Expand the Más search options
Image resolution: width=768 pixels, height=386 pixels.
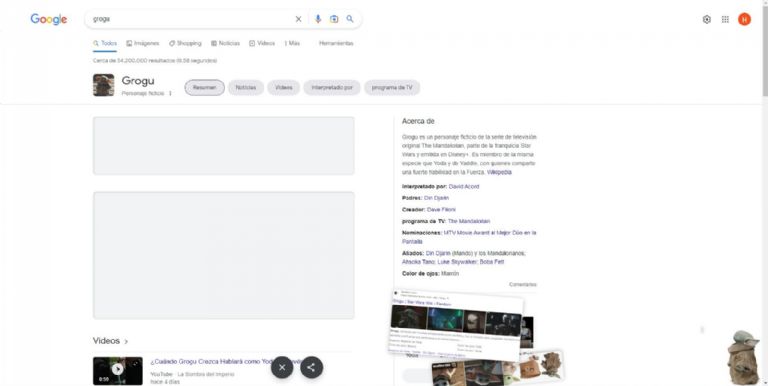point(292,43)
